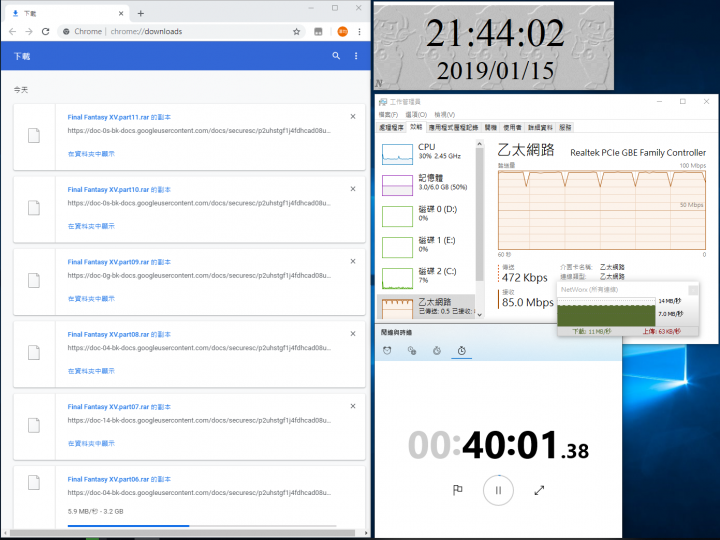Close the downloads Chrome tab
The height and width of the screenshot is (540, 720).
point(121,14)
